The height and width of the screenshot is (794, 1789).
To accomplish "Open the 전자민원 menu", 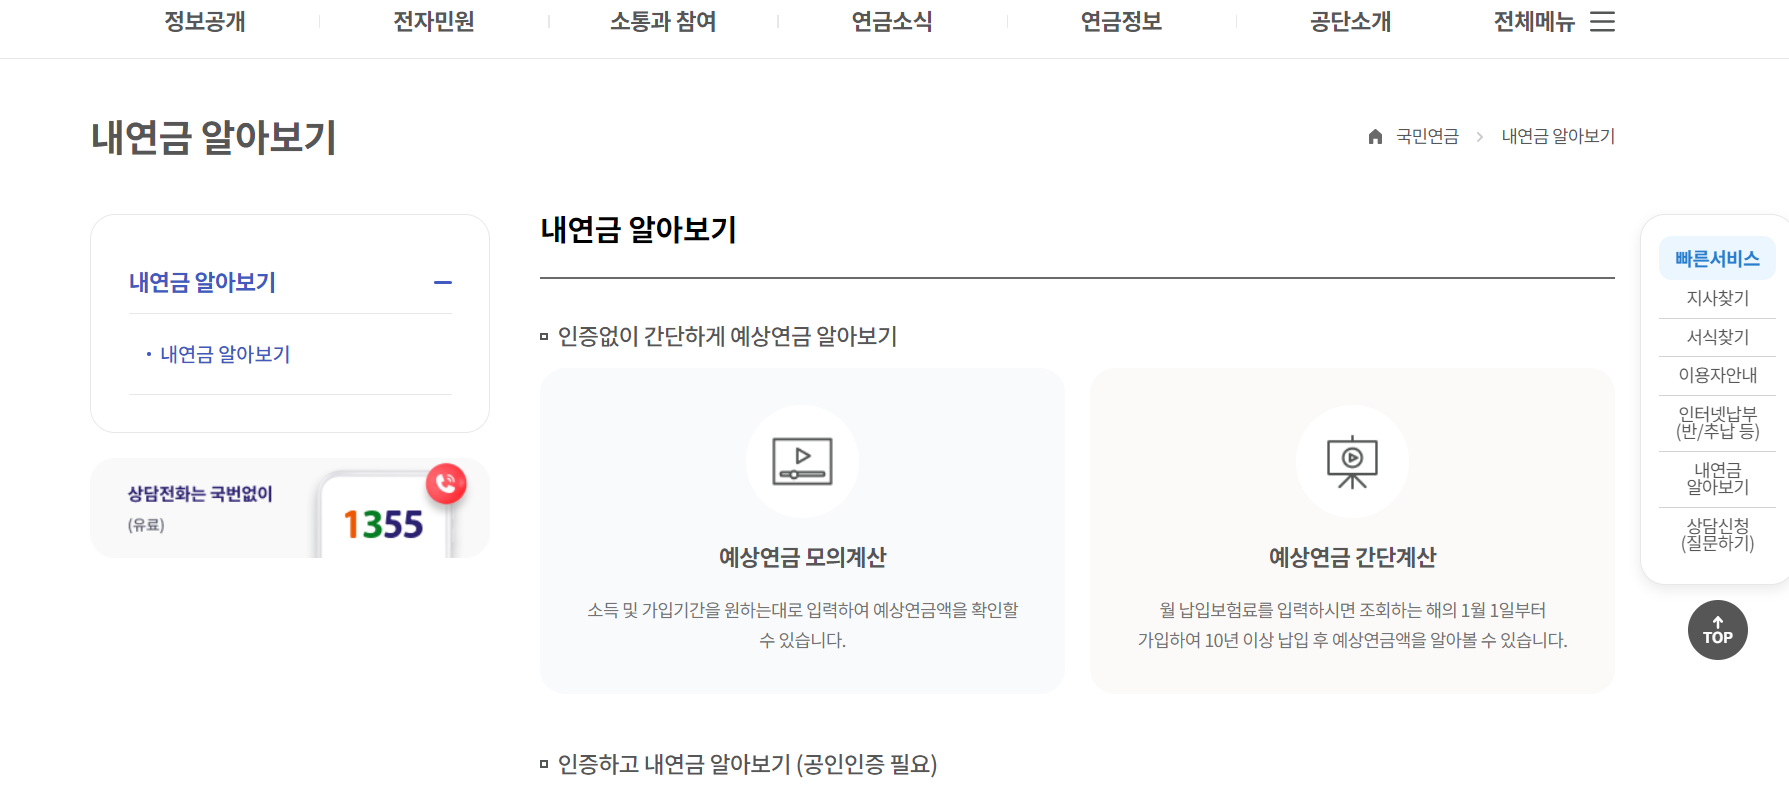I will [434, 22].
